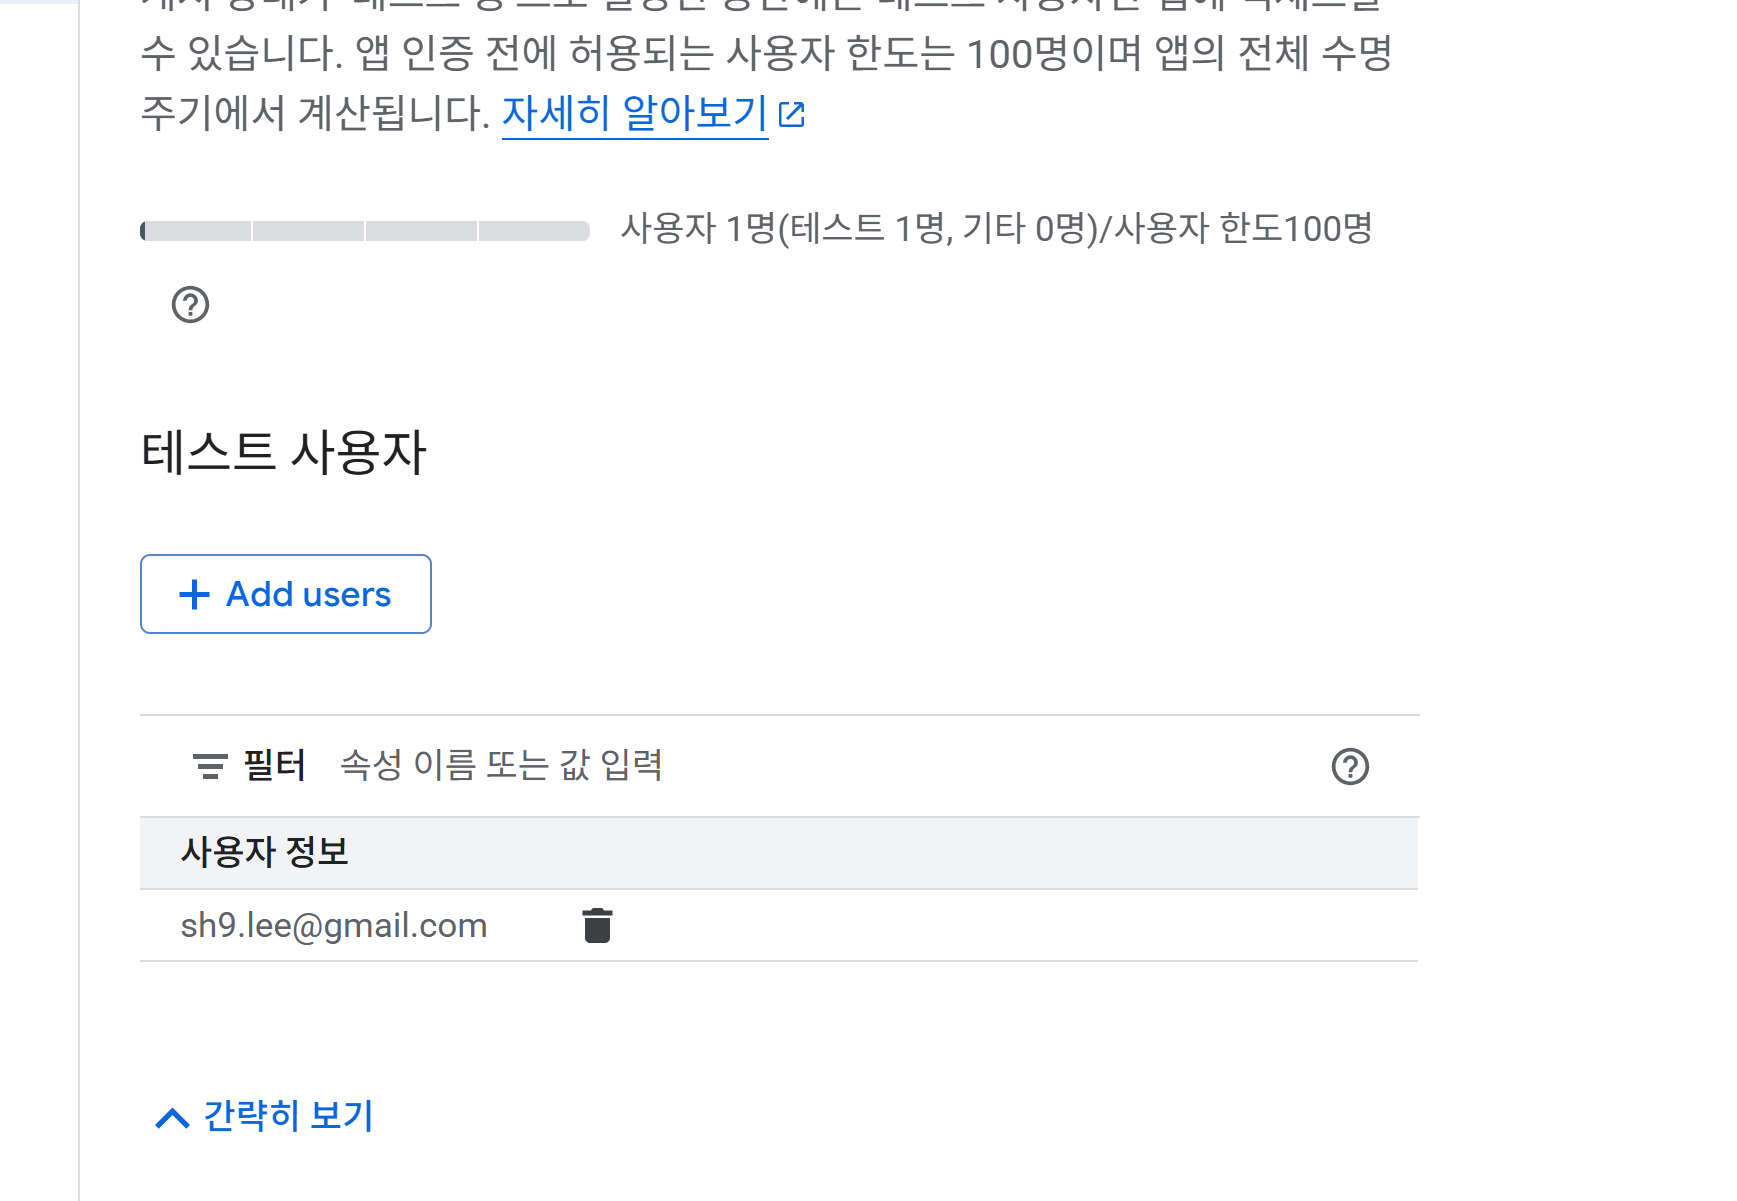Screen dimensions: 1737x1201
Task: Click the up chevron beside 간략히 보기
Action: [173, 1117]
